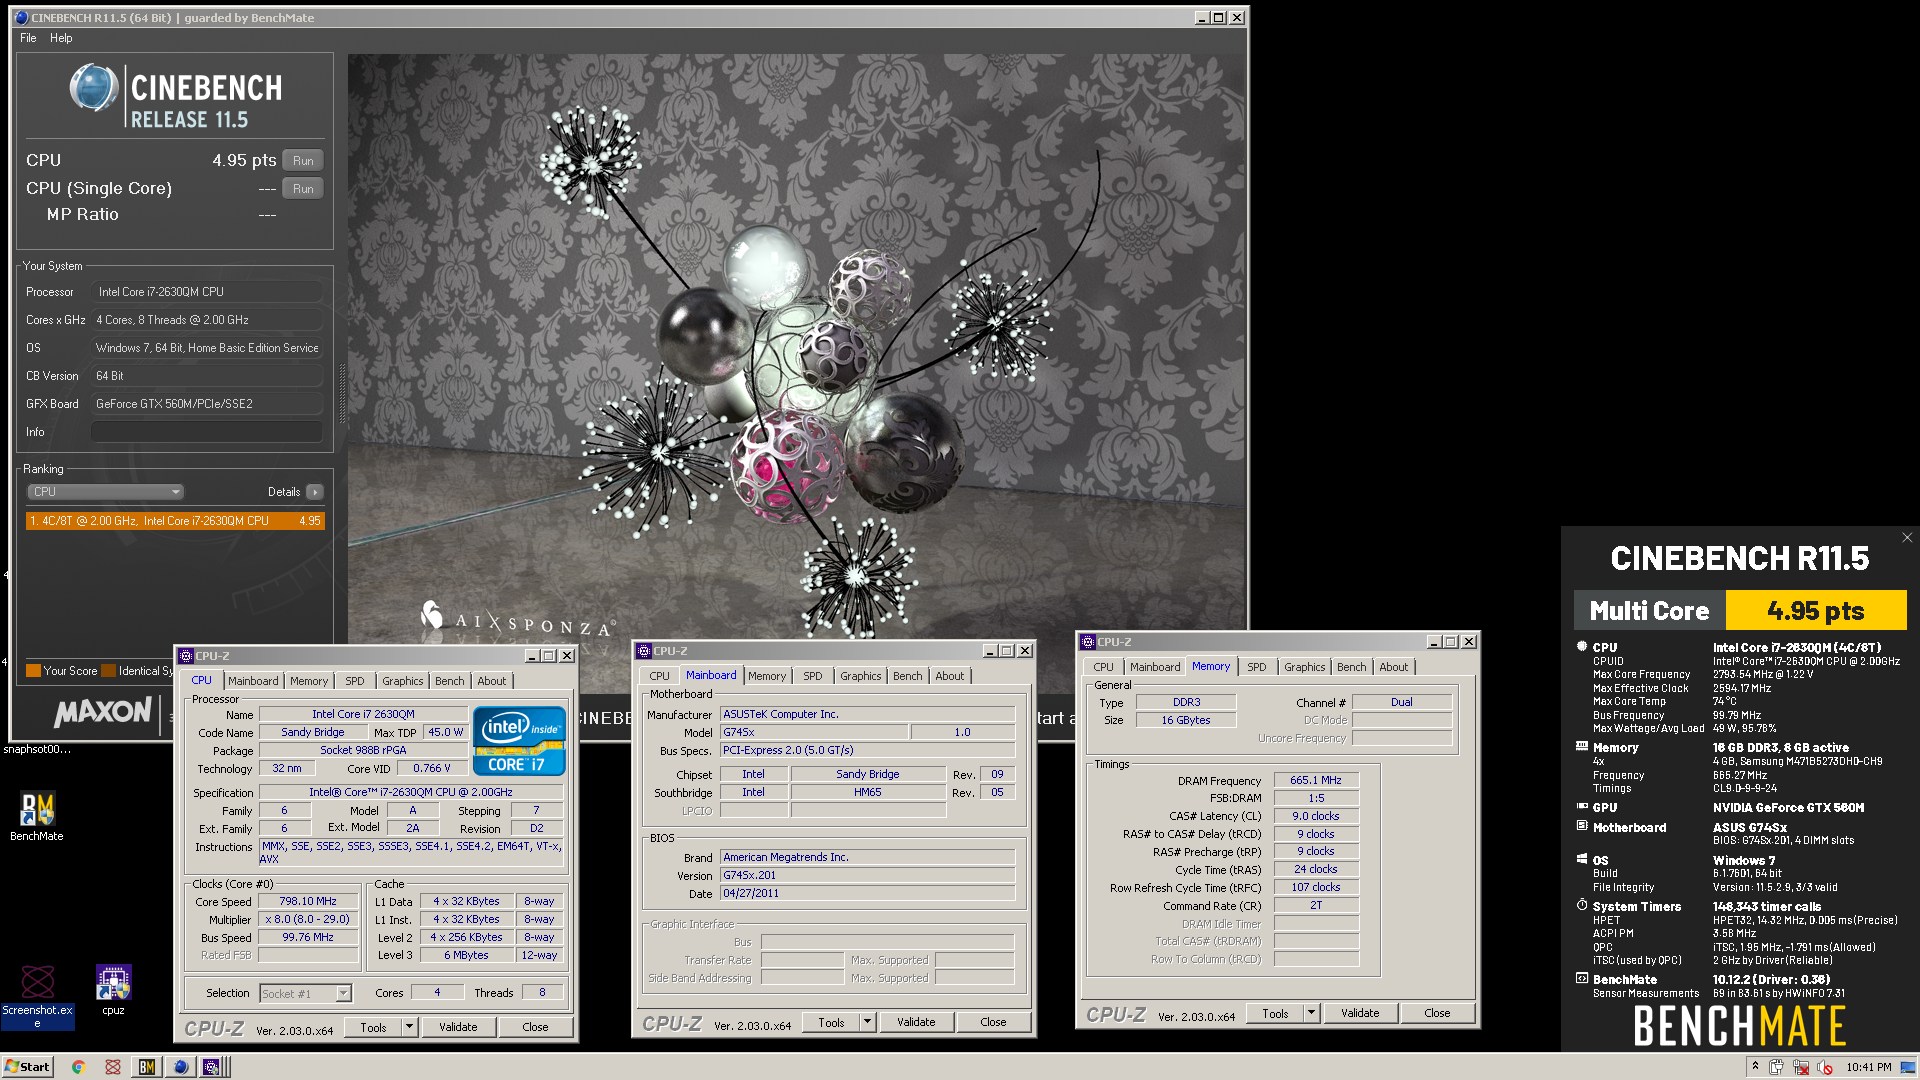Screen dimensions: 1920x1080
Task: Click the red atom icon on the taskbar
Action: [x=113, y=1067]
